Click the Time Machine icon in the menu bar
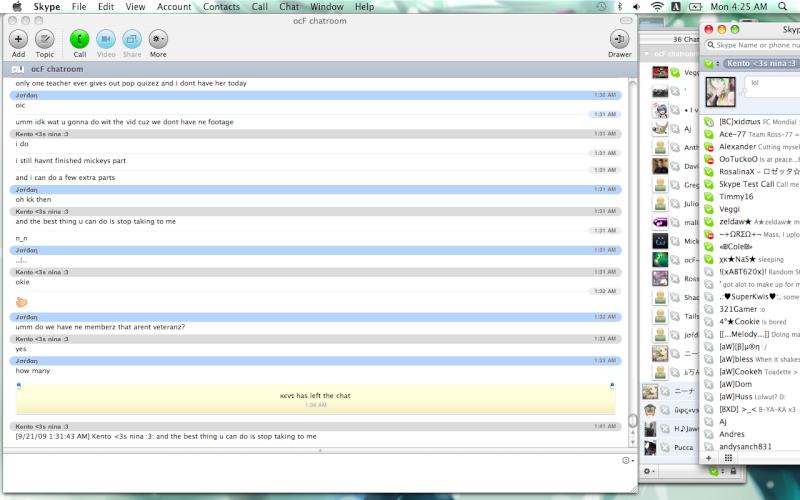 (x=601, y=7)
